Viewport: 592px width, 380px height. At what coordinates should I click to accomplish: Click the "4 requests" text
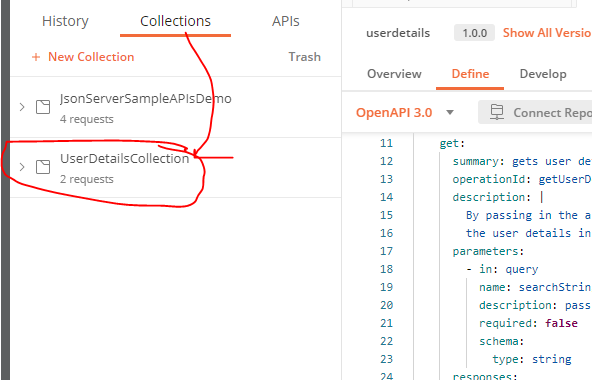pos(87,119)
